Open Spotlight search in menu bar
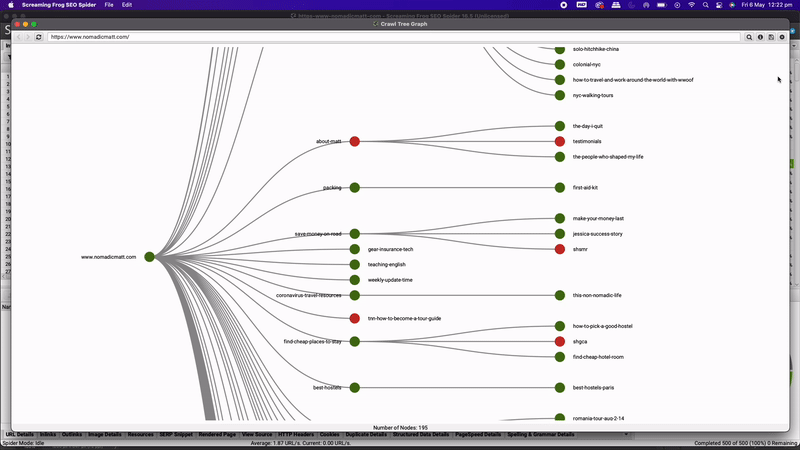The width and height of the screenshot is (800, 450). coord(706,5)
